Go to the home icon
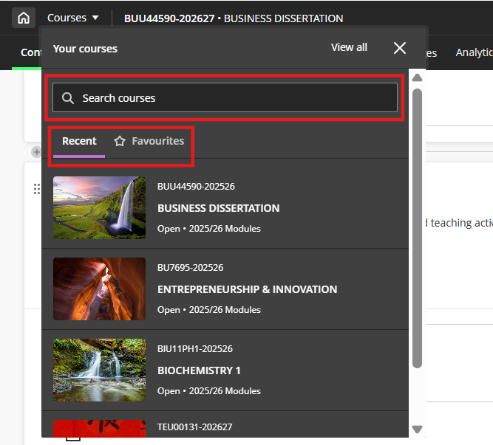Viewport: 493px width, 445px height. (23, 18)
